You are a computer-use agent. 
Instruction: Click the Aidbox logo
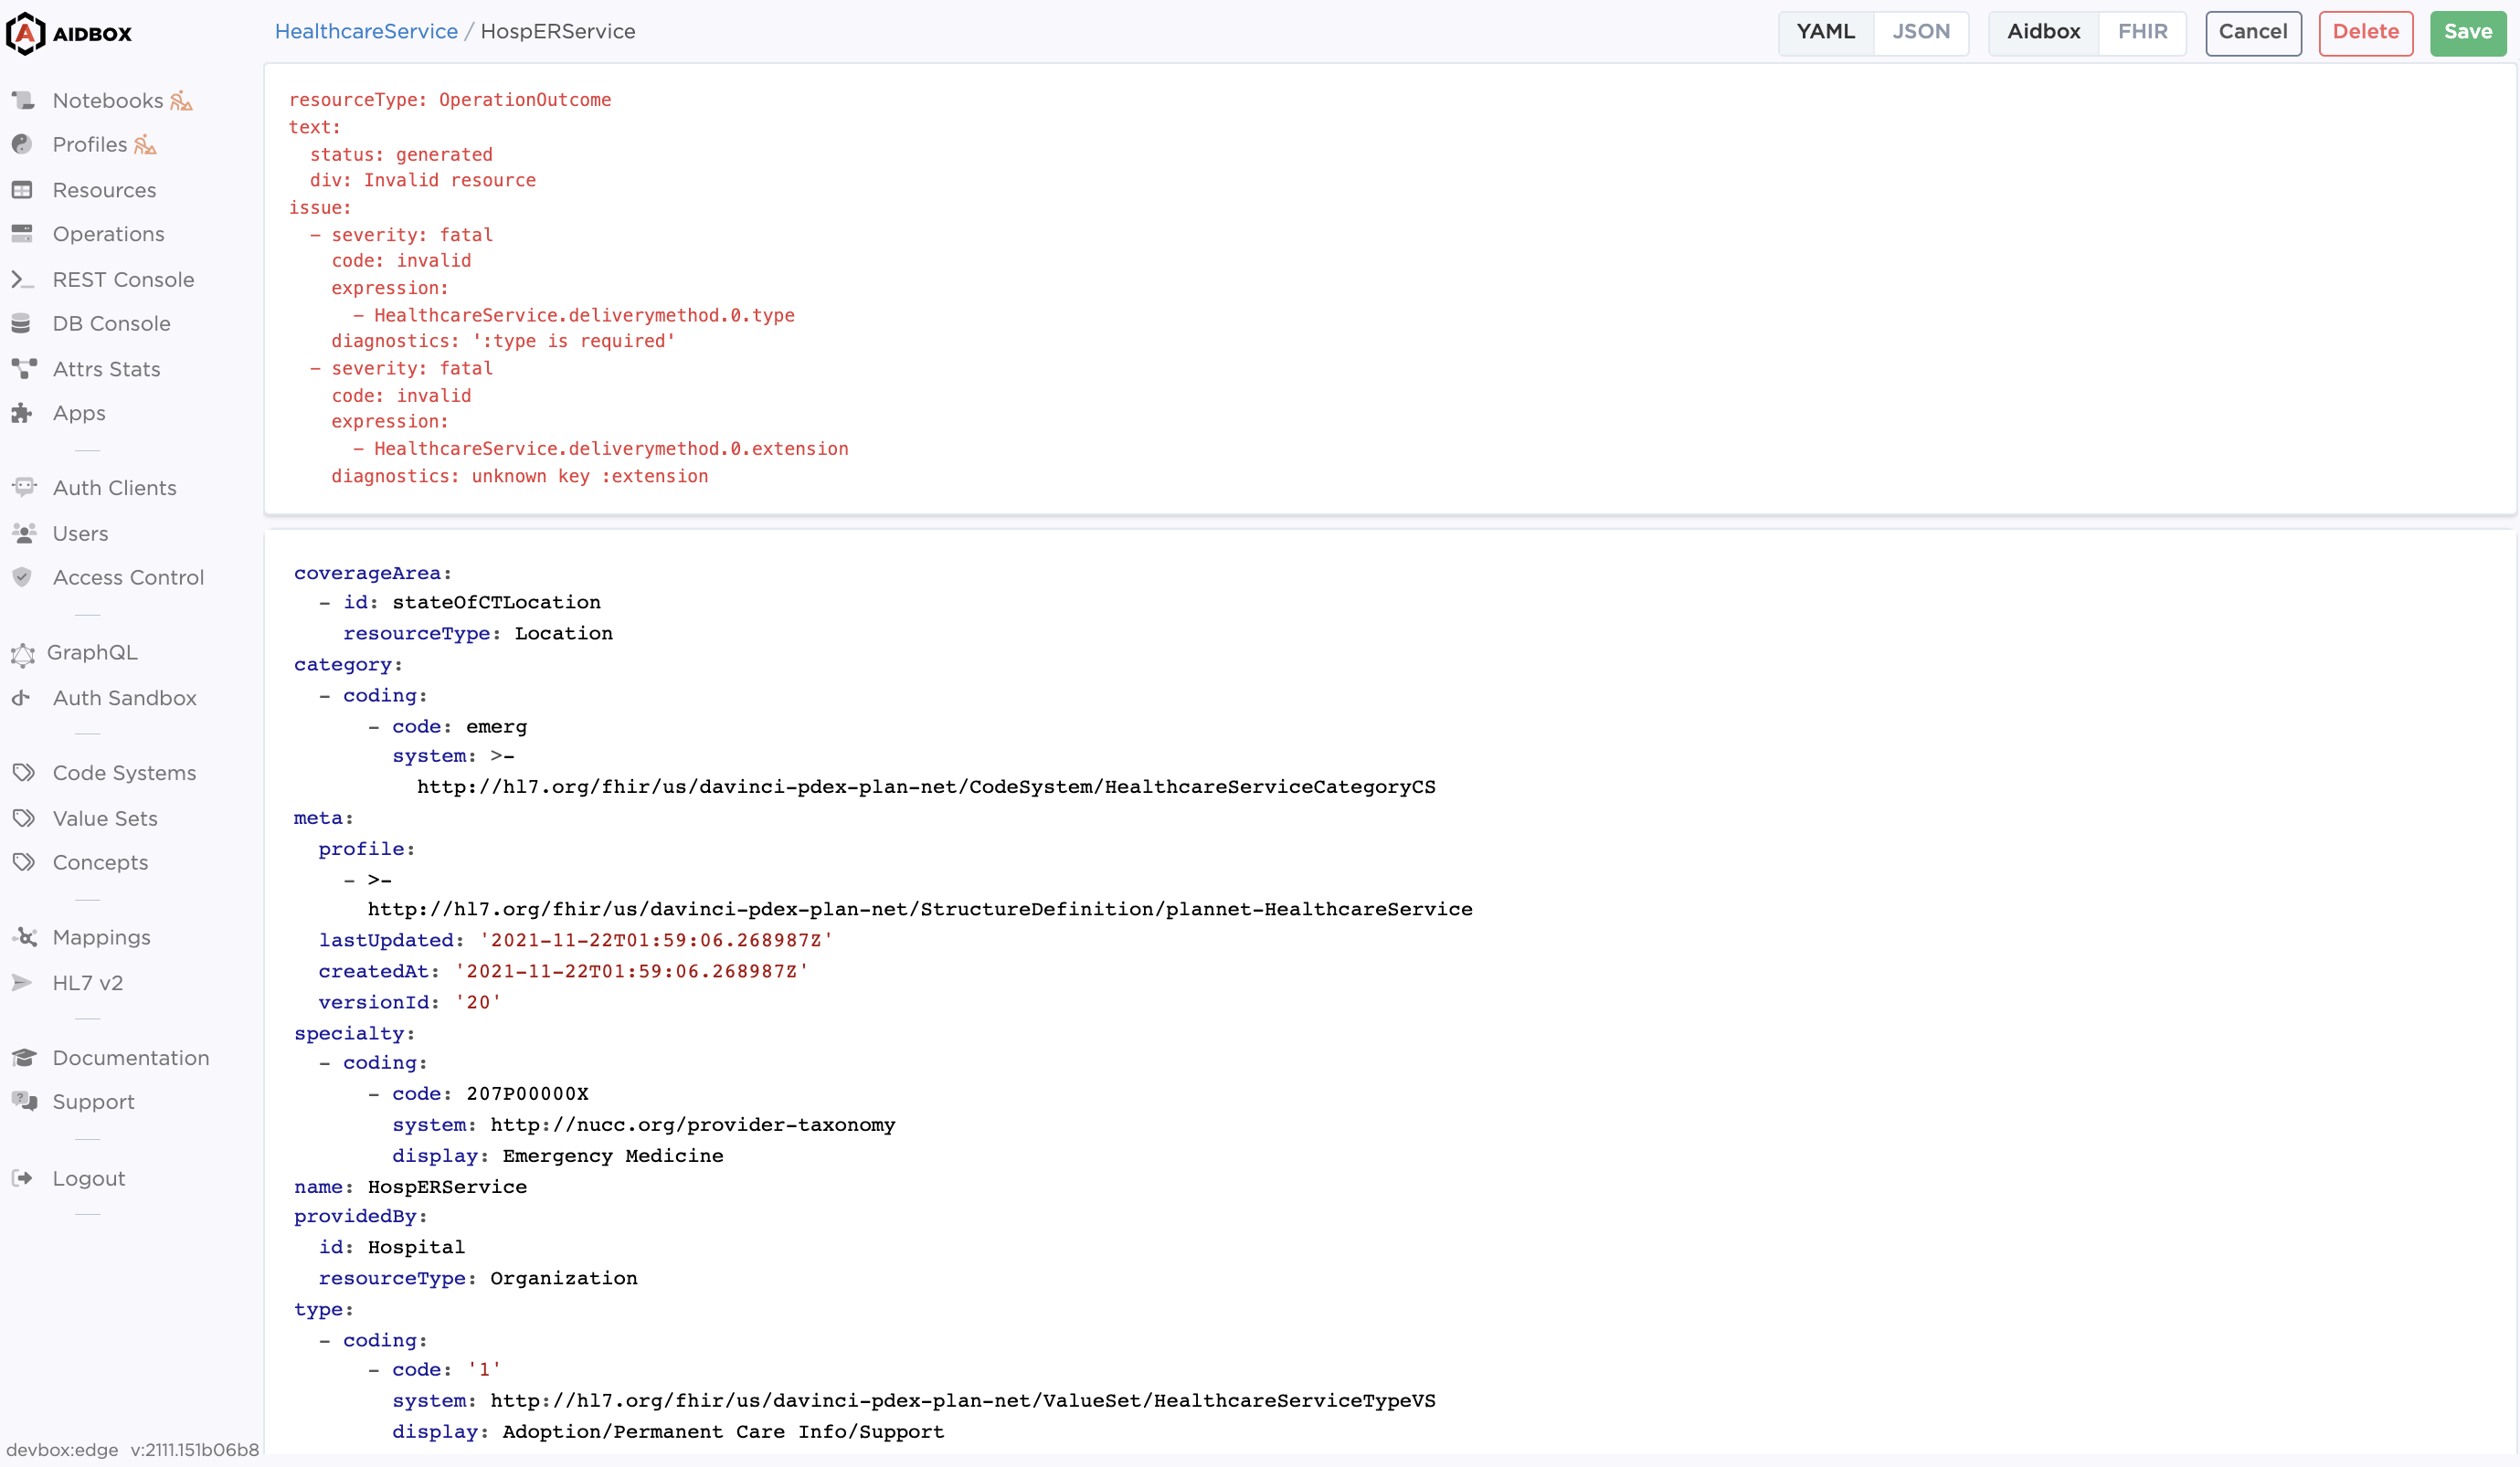pos(69,32)
